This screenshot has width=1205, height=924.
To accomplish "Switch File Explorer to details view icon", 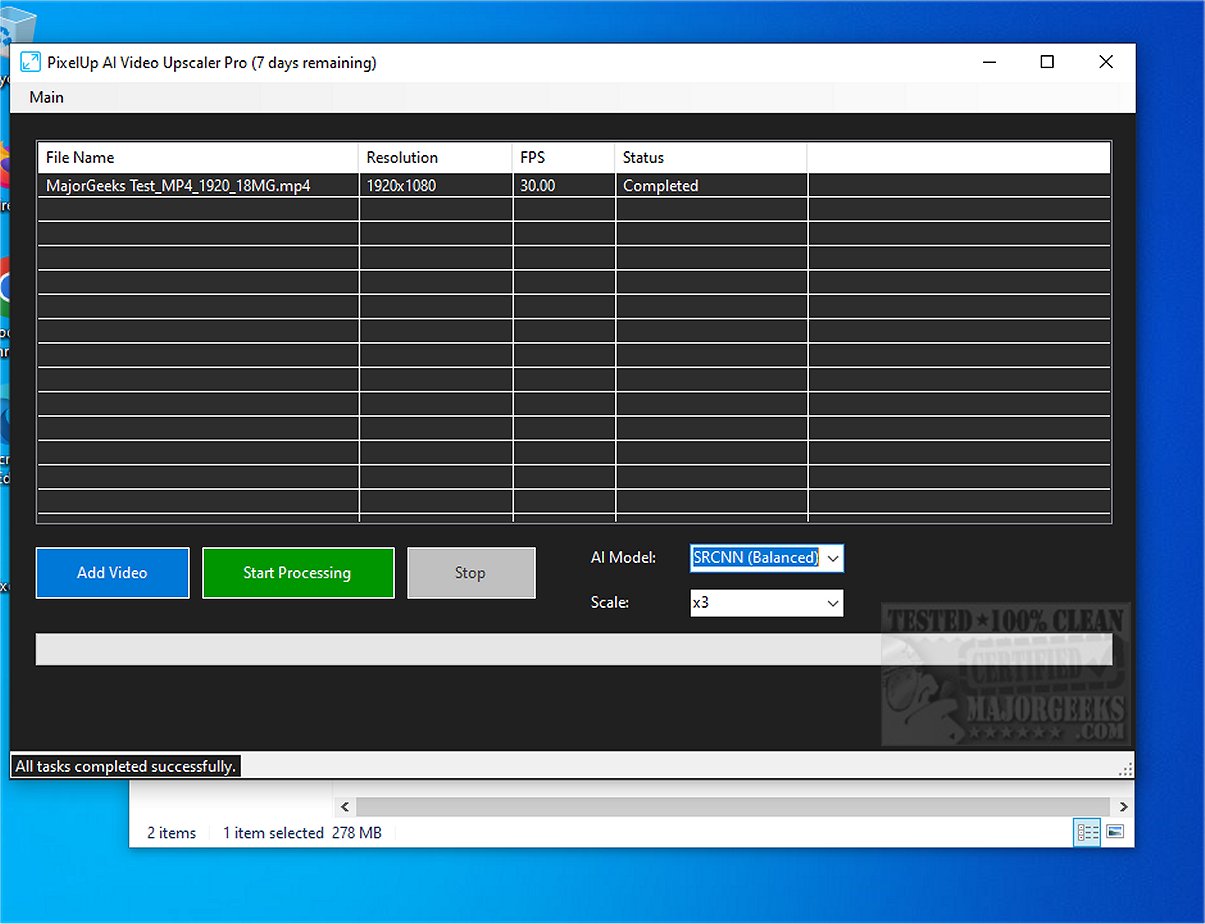I will tap(1087, 832).
